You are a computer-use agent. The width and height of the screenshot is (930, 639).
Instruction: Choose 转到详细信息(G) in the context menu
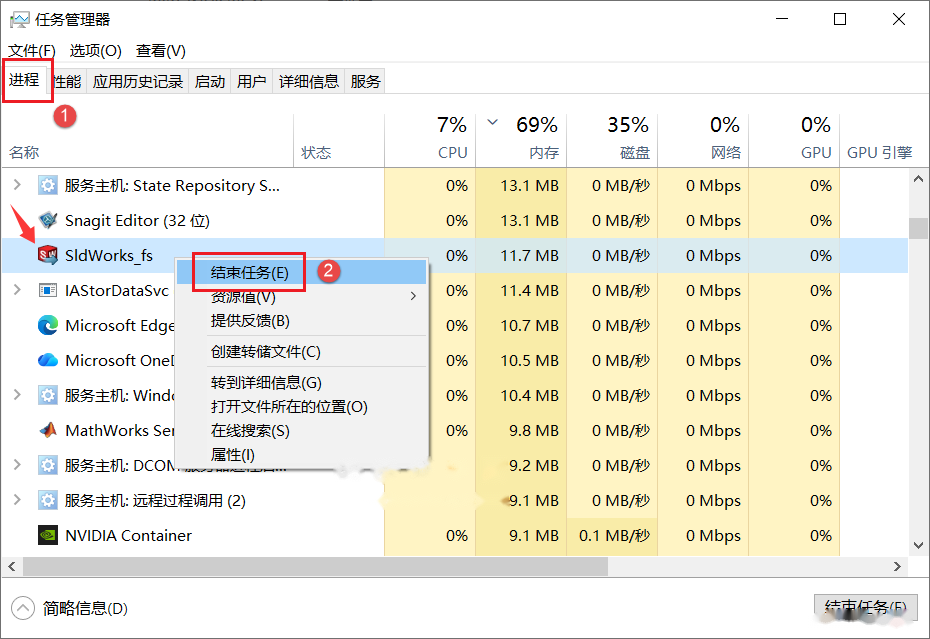(x=302, y=383)
